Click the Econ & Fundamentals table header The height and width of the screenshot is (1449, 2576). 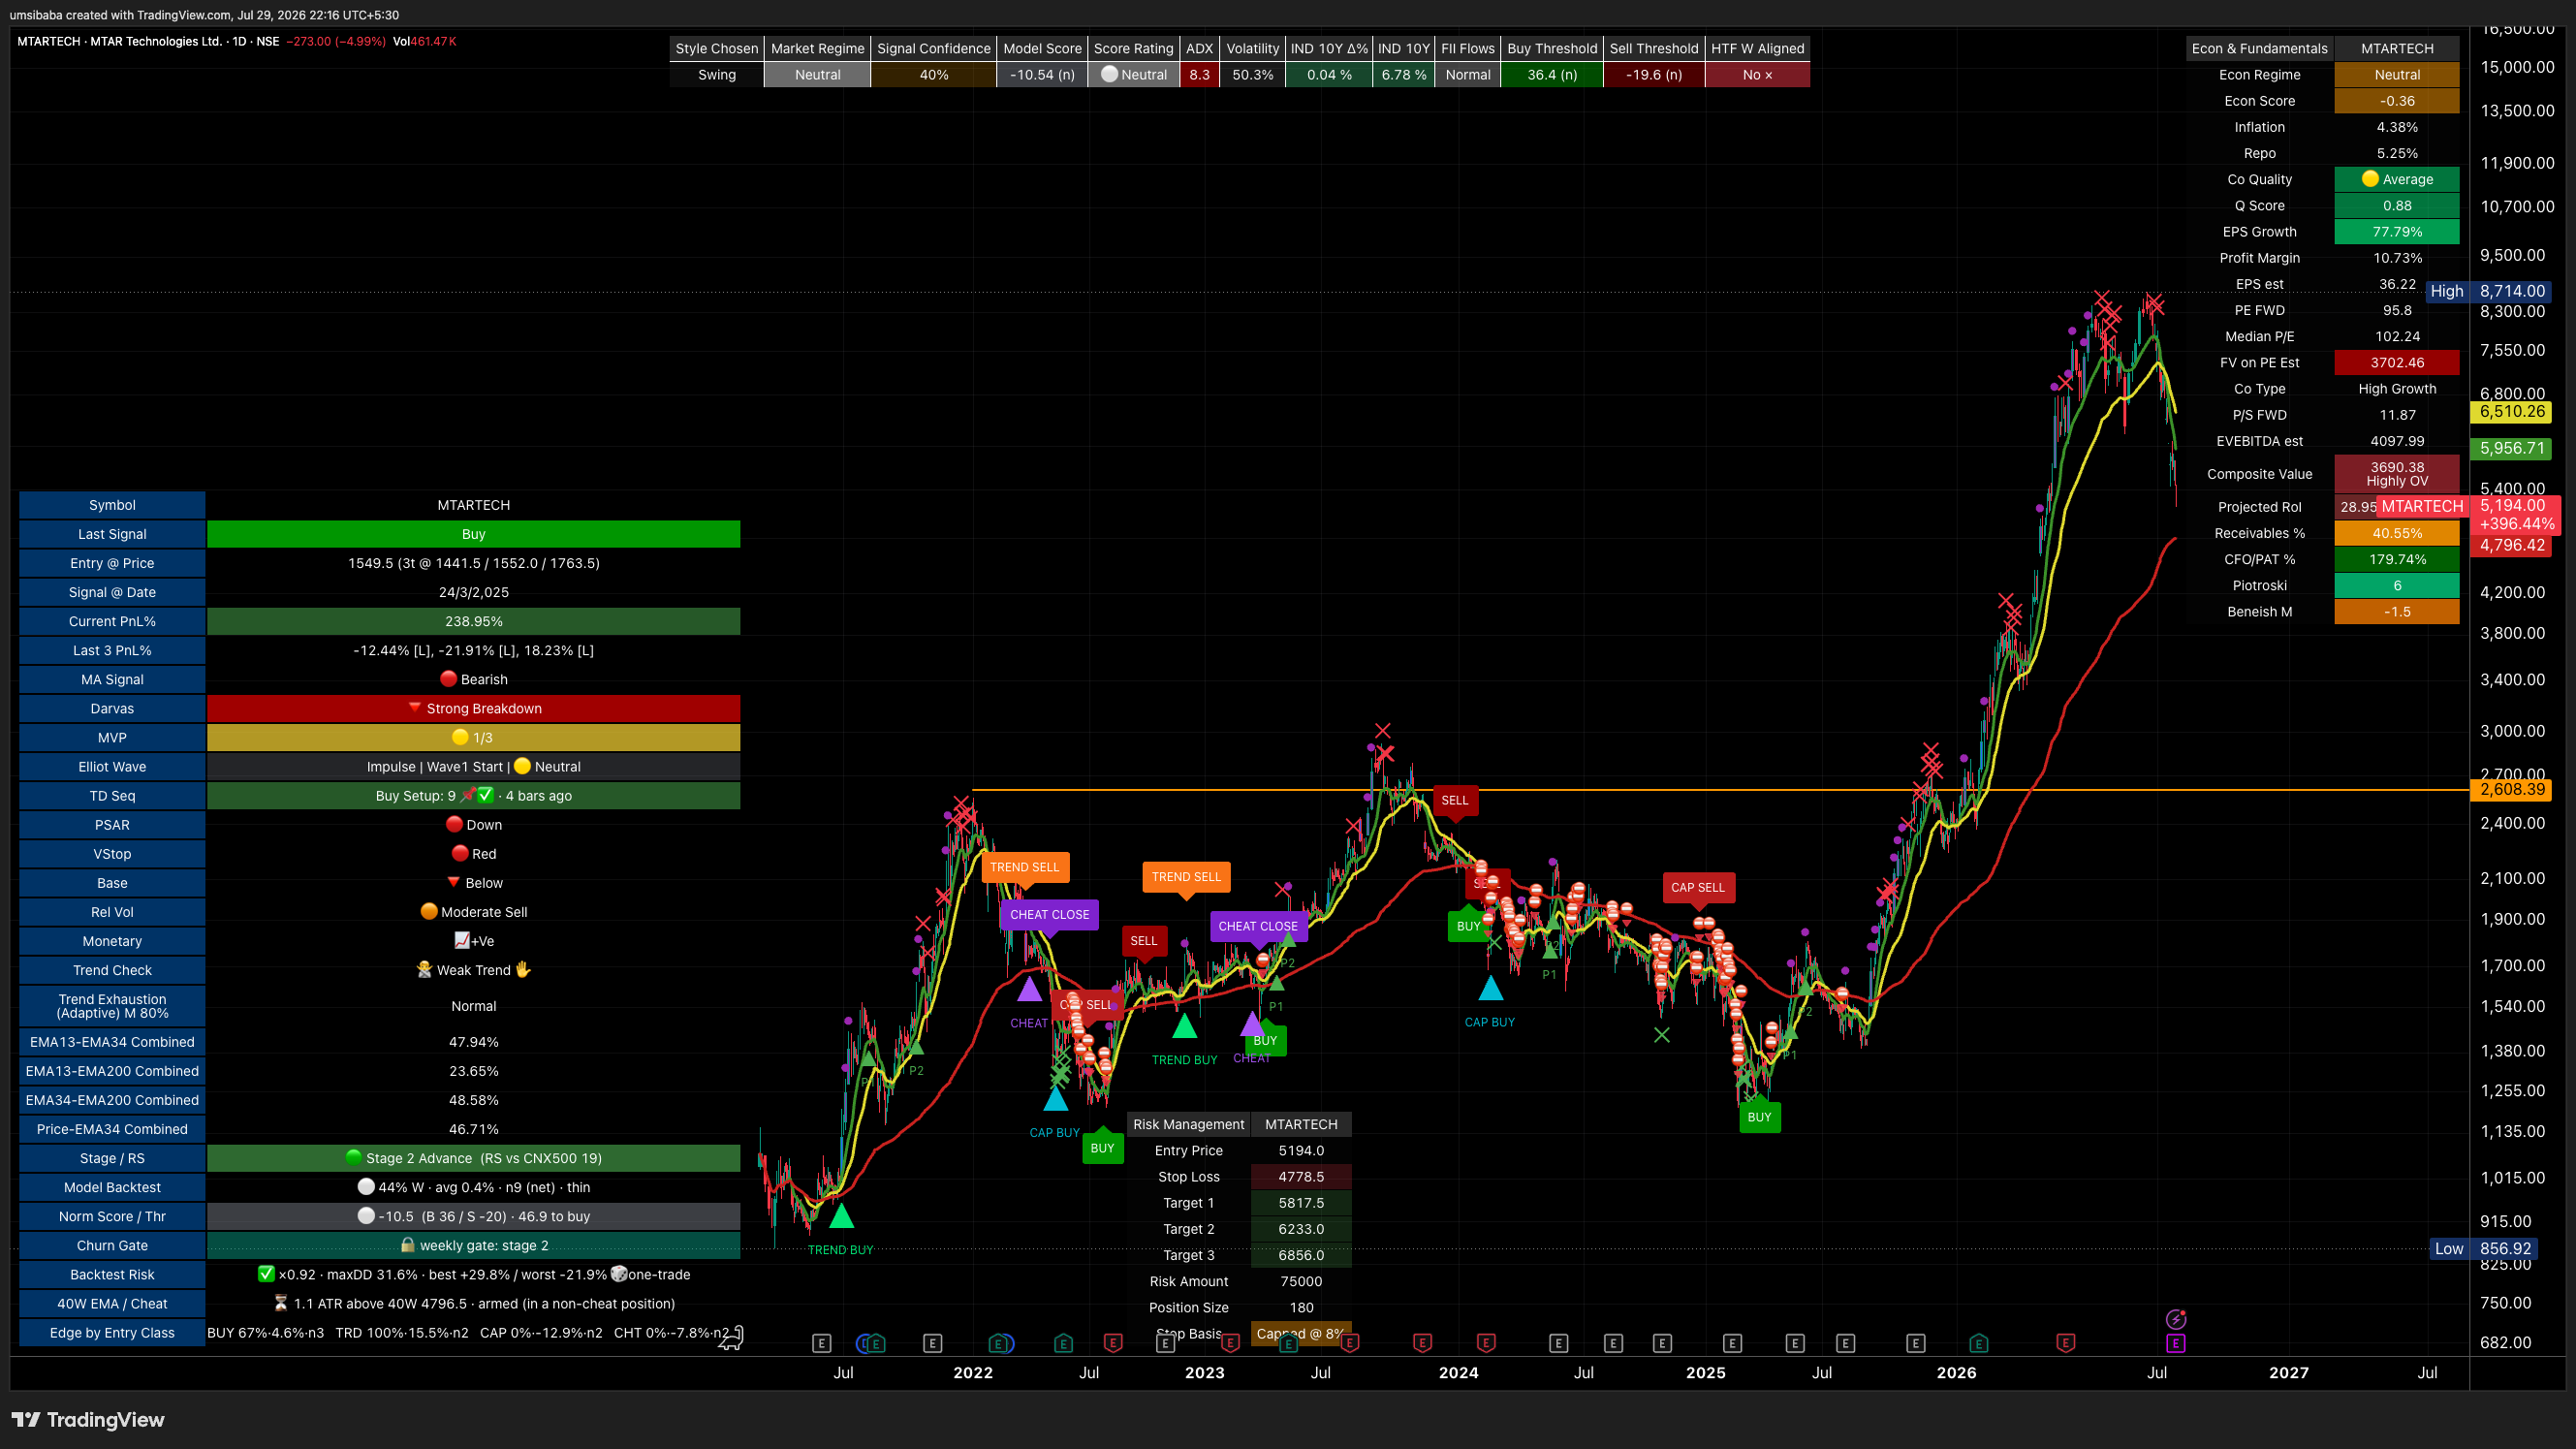[x=2260, y=48]
